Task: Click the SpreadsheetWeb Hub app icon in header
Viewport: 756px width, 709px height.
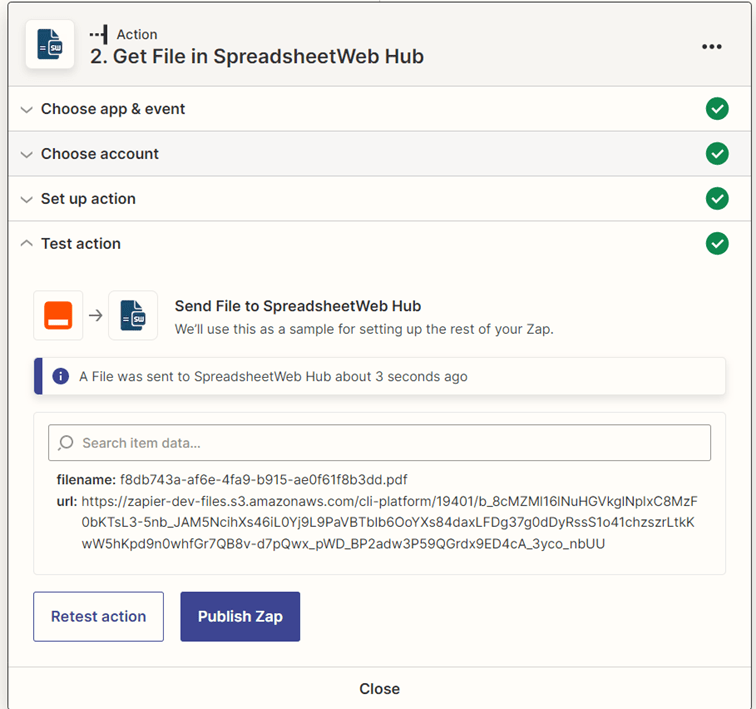Action: tap(50, 44)
